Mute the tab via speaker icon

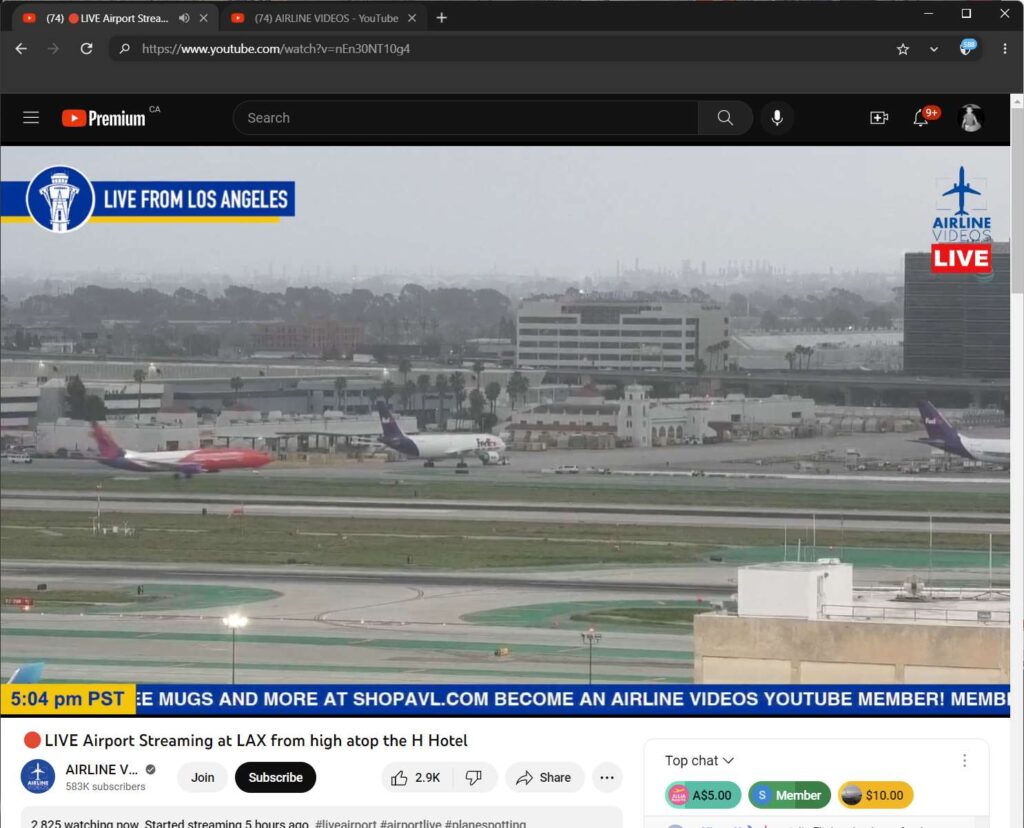184,18
